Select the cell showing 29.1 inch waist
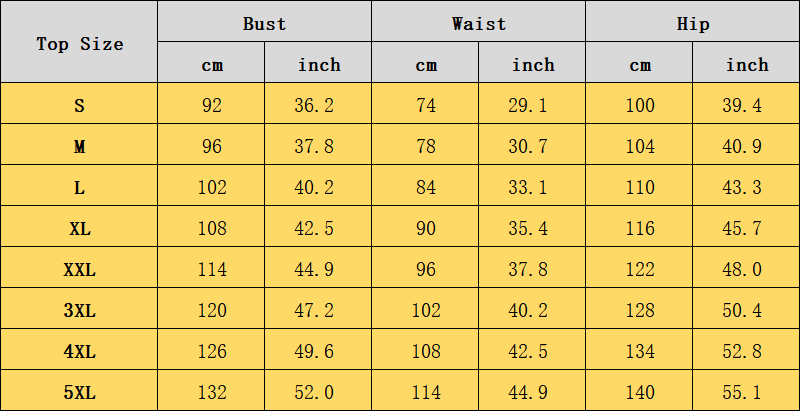The width and height of the screenshot is (800, 411). click(532, 104)
